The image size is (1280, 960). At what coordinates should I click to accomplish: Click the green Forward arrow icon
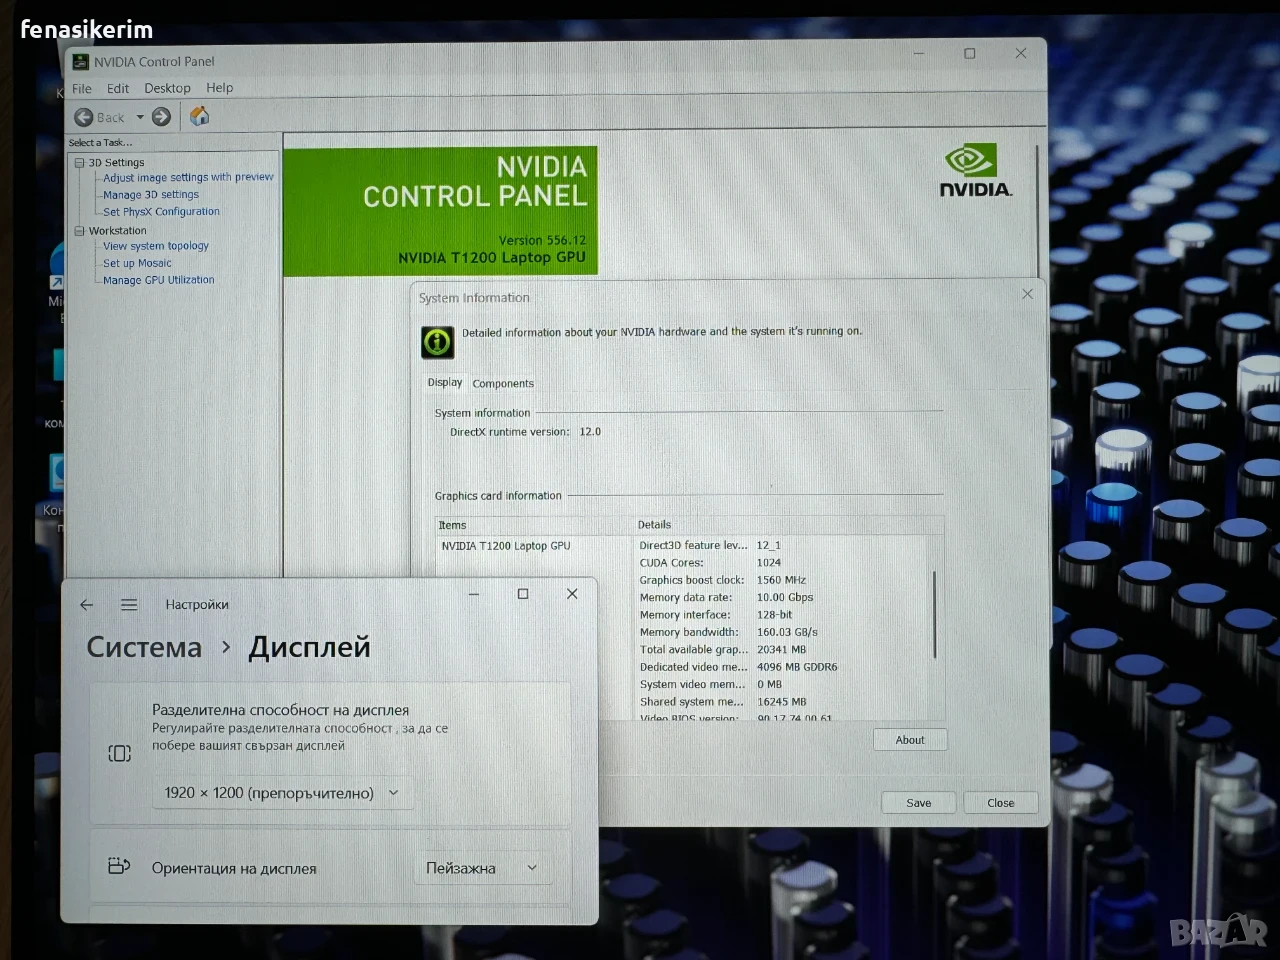pos(161,117)
